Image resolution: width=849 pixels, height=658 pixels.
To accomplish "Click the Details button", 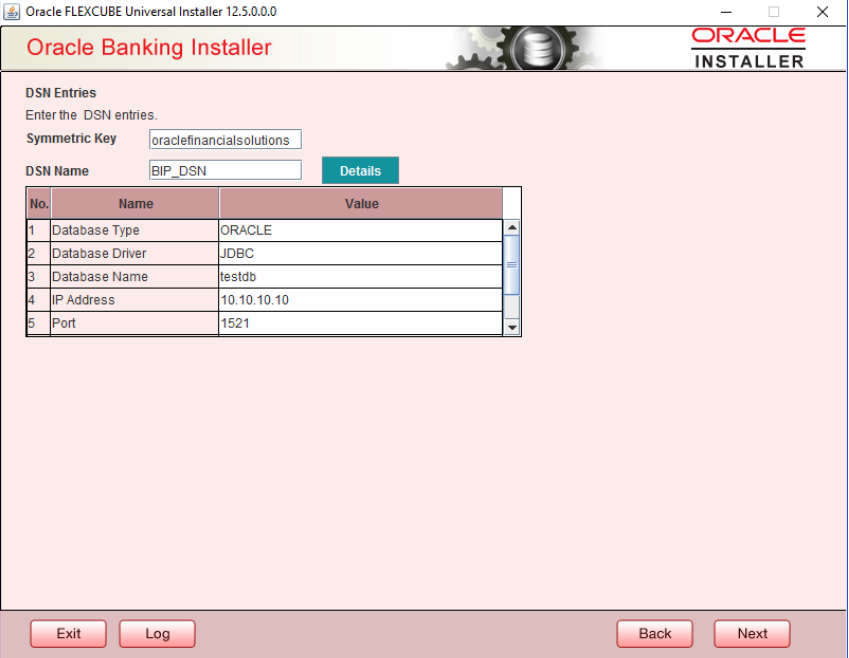I will [360, 171].
